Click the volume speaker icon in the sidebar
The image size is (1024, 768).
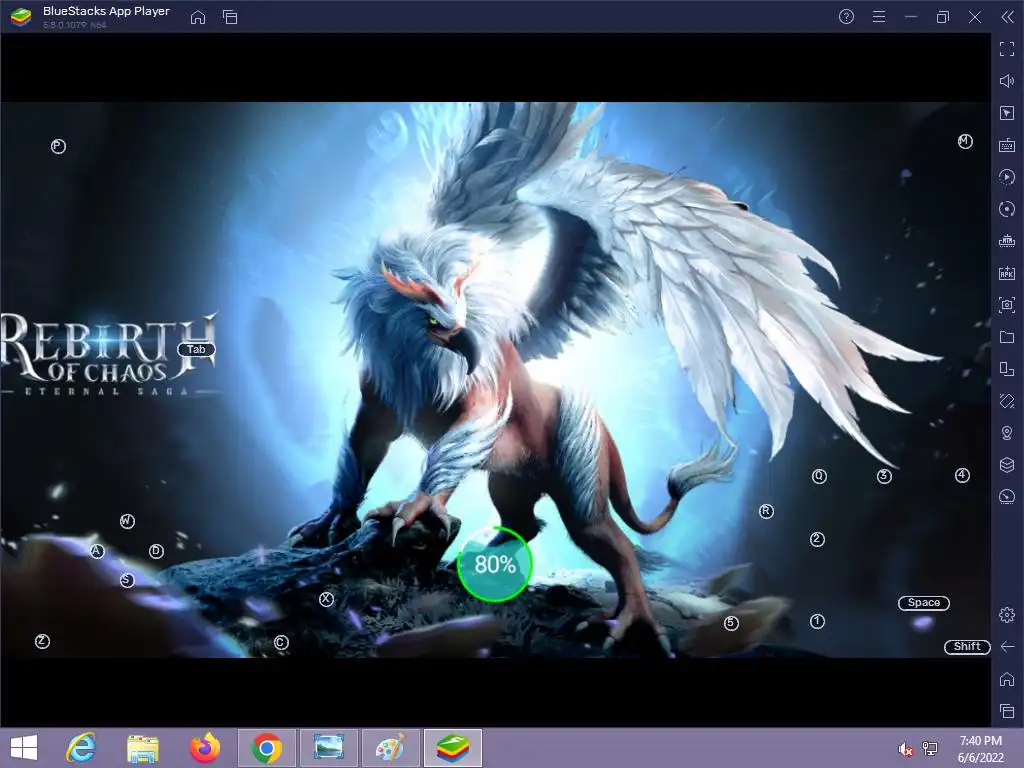tap(1007, 81)
